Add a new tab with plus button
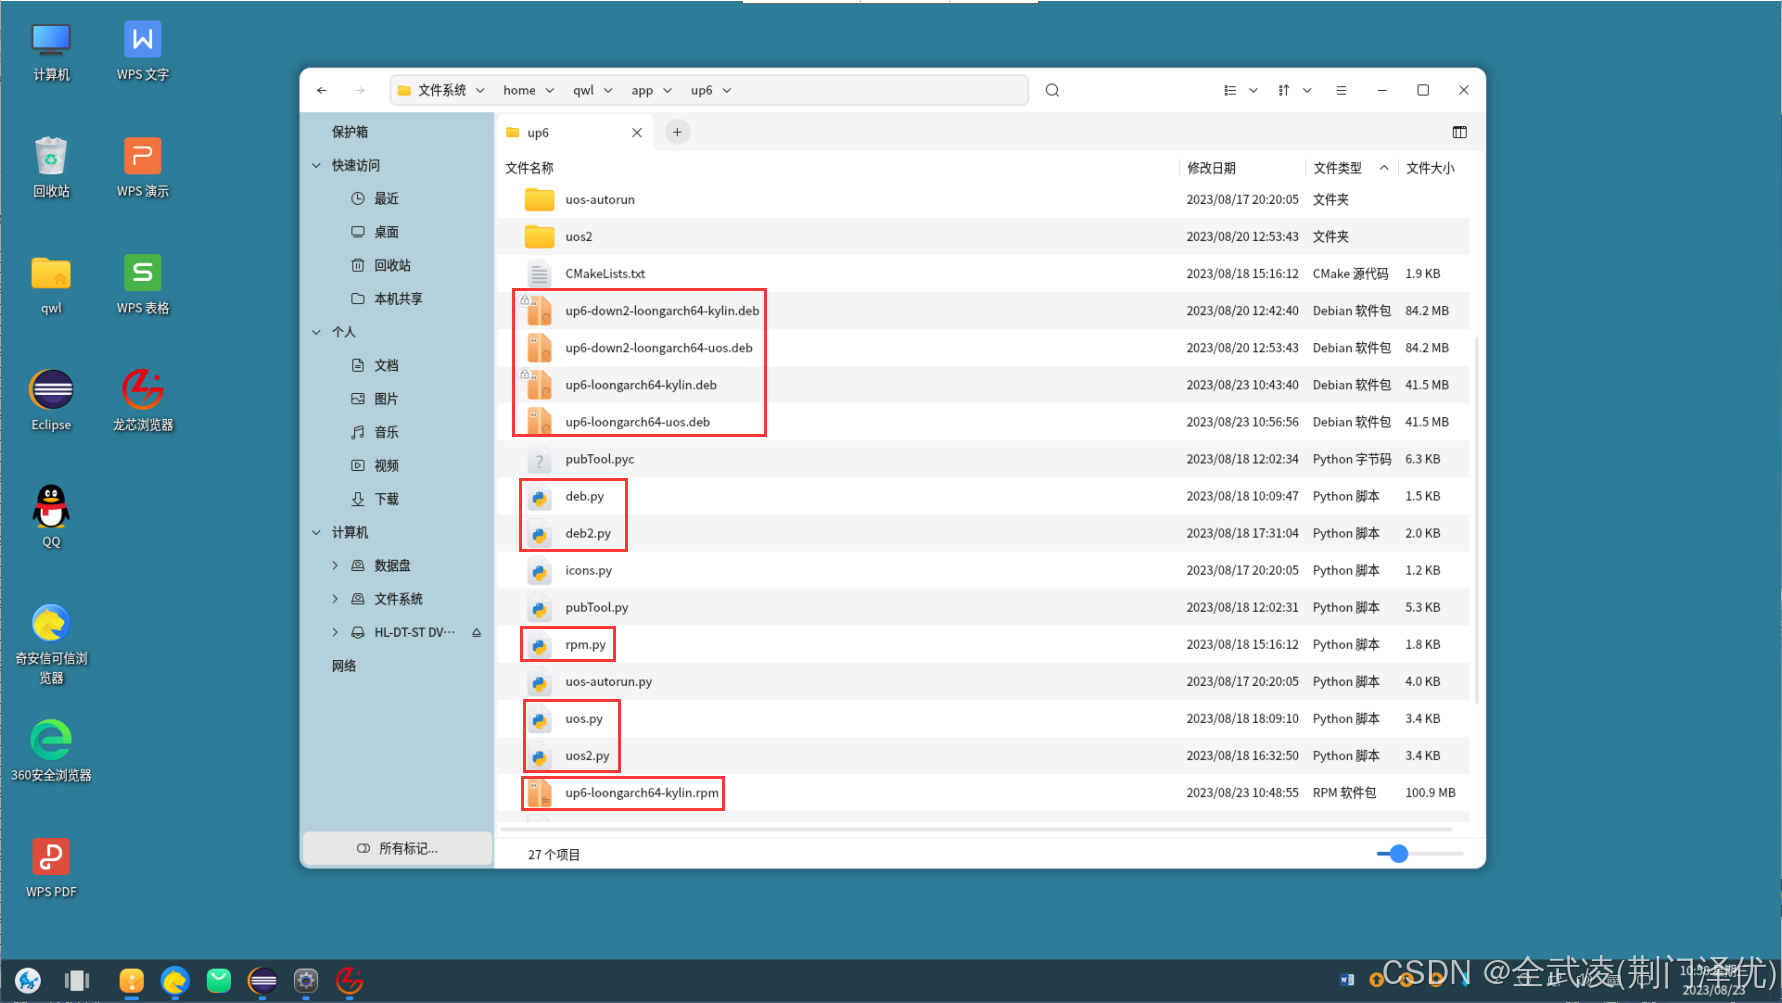Viewport: 1782px width, 1003px height. pyautogui.click(x=677, y=132)
